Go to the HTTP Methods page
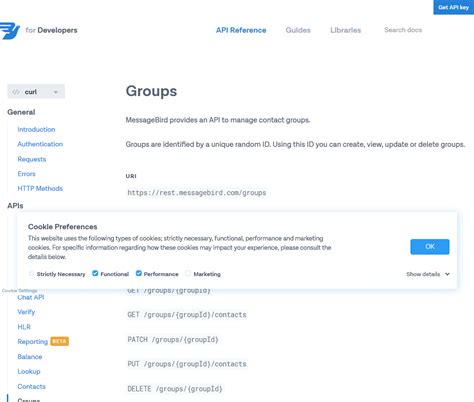Image resolution: width=474 pixels, height=402 pixels. click(x=40, y=188)
